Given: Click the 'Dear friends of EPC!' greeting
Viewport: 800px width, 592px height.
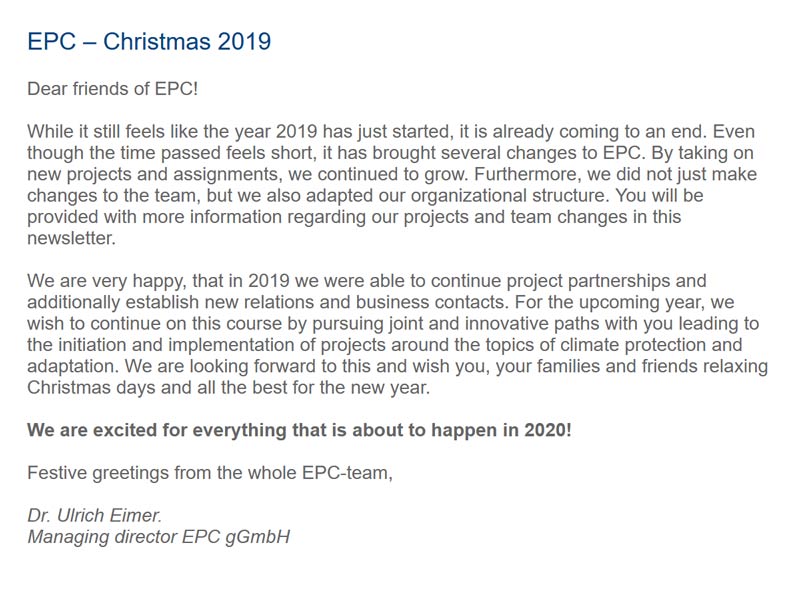Looking at the screenshot, I should point(113,89).
